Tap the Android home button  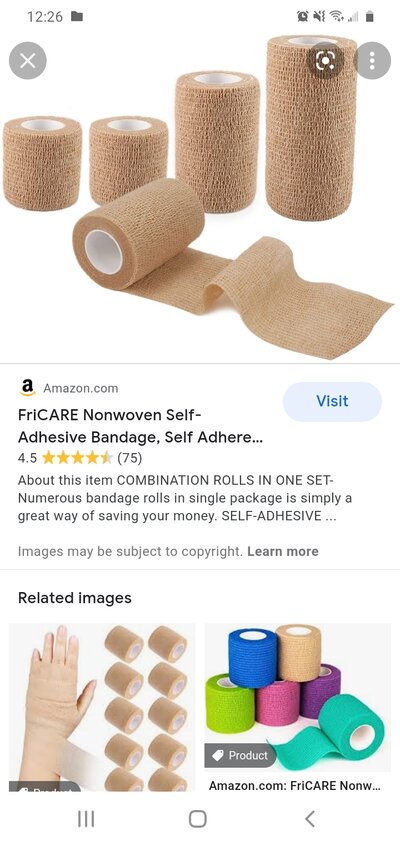(x=198, y=819)
